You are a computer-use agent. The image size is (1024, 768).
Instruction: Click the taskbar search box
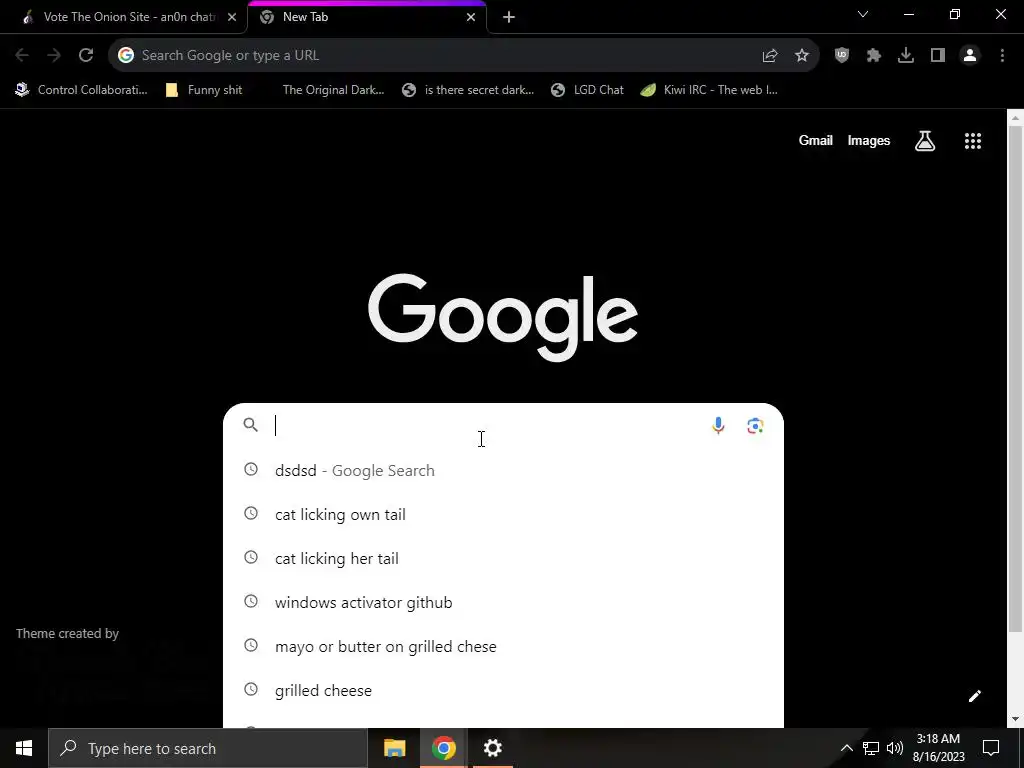click(208, 748)
